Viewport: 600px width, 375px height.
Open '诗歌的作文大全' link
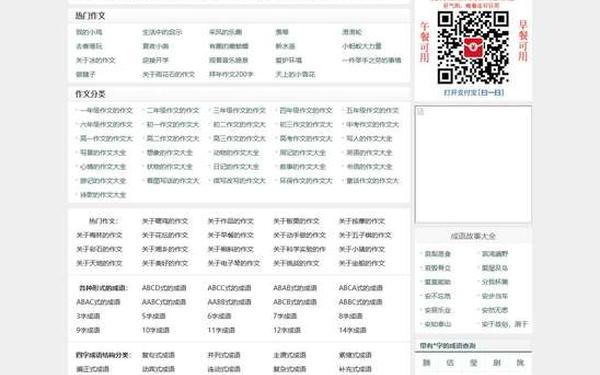coord(103,195)
